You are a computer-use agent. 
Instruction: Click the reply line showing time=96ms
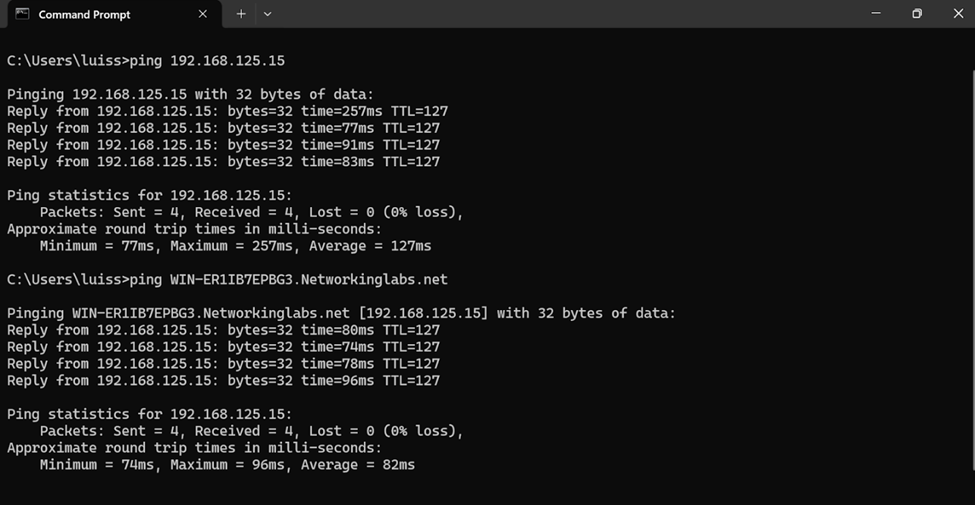(223, 381)
